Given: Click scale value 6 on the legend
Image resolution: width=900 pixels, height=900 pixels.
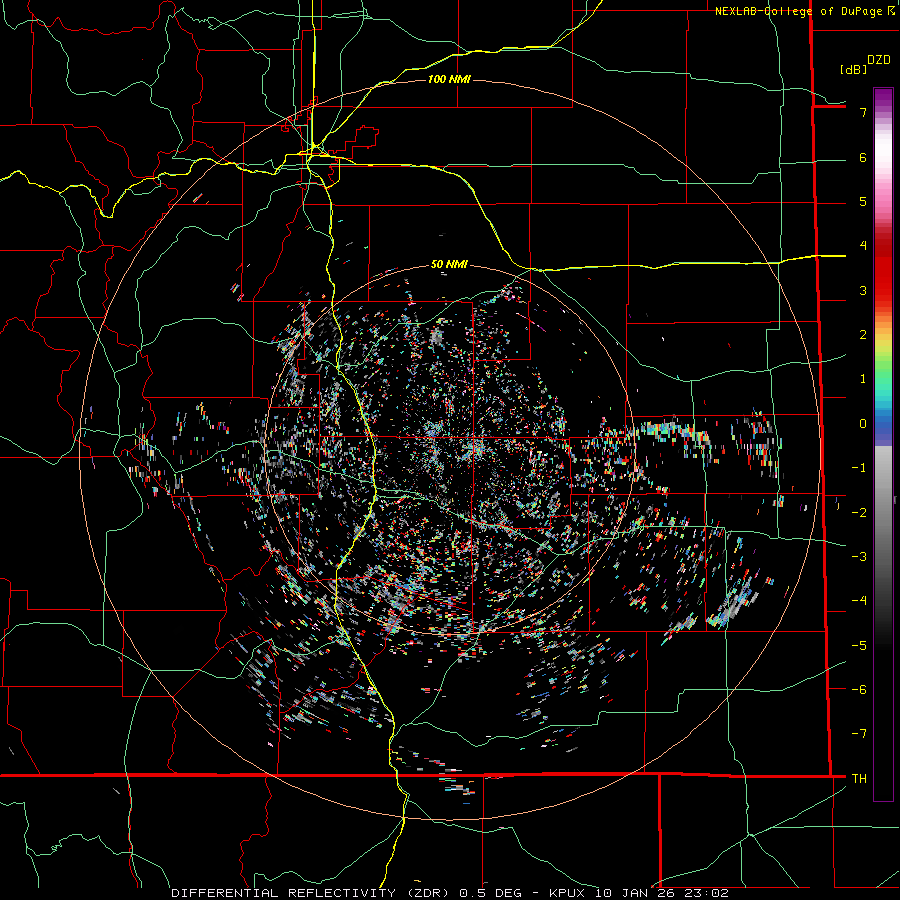Looking at the screenshot, I should point(863,157).
